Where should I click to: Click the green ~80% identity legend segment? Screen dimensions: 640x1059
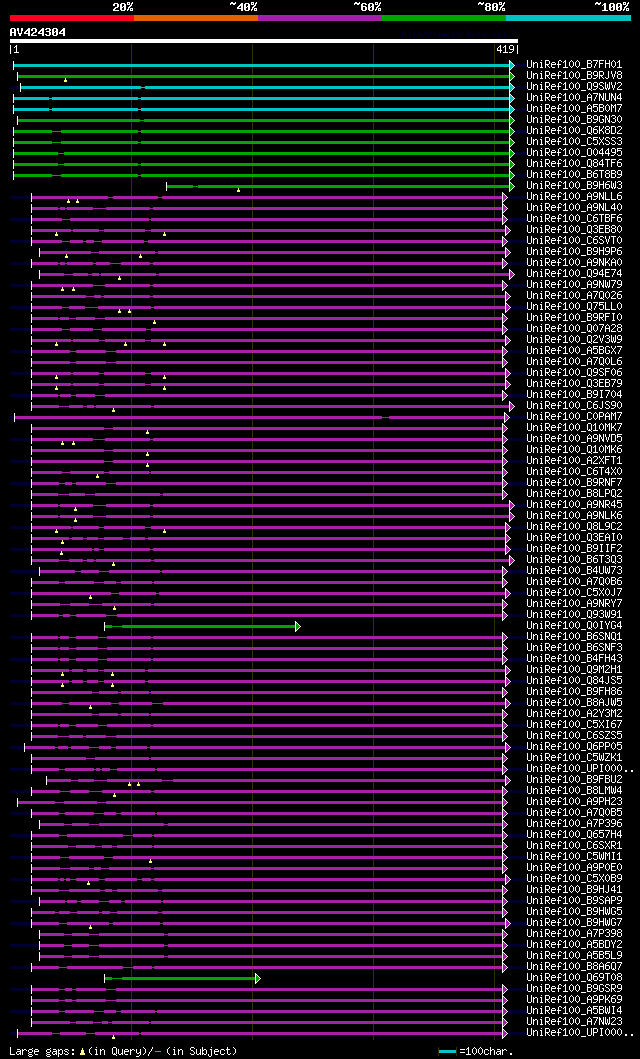[444, 18]
